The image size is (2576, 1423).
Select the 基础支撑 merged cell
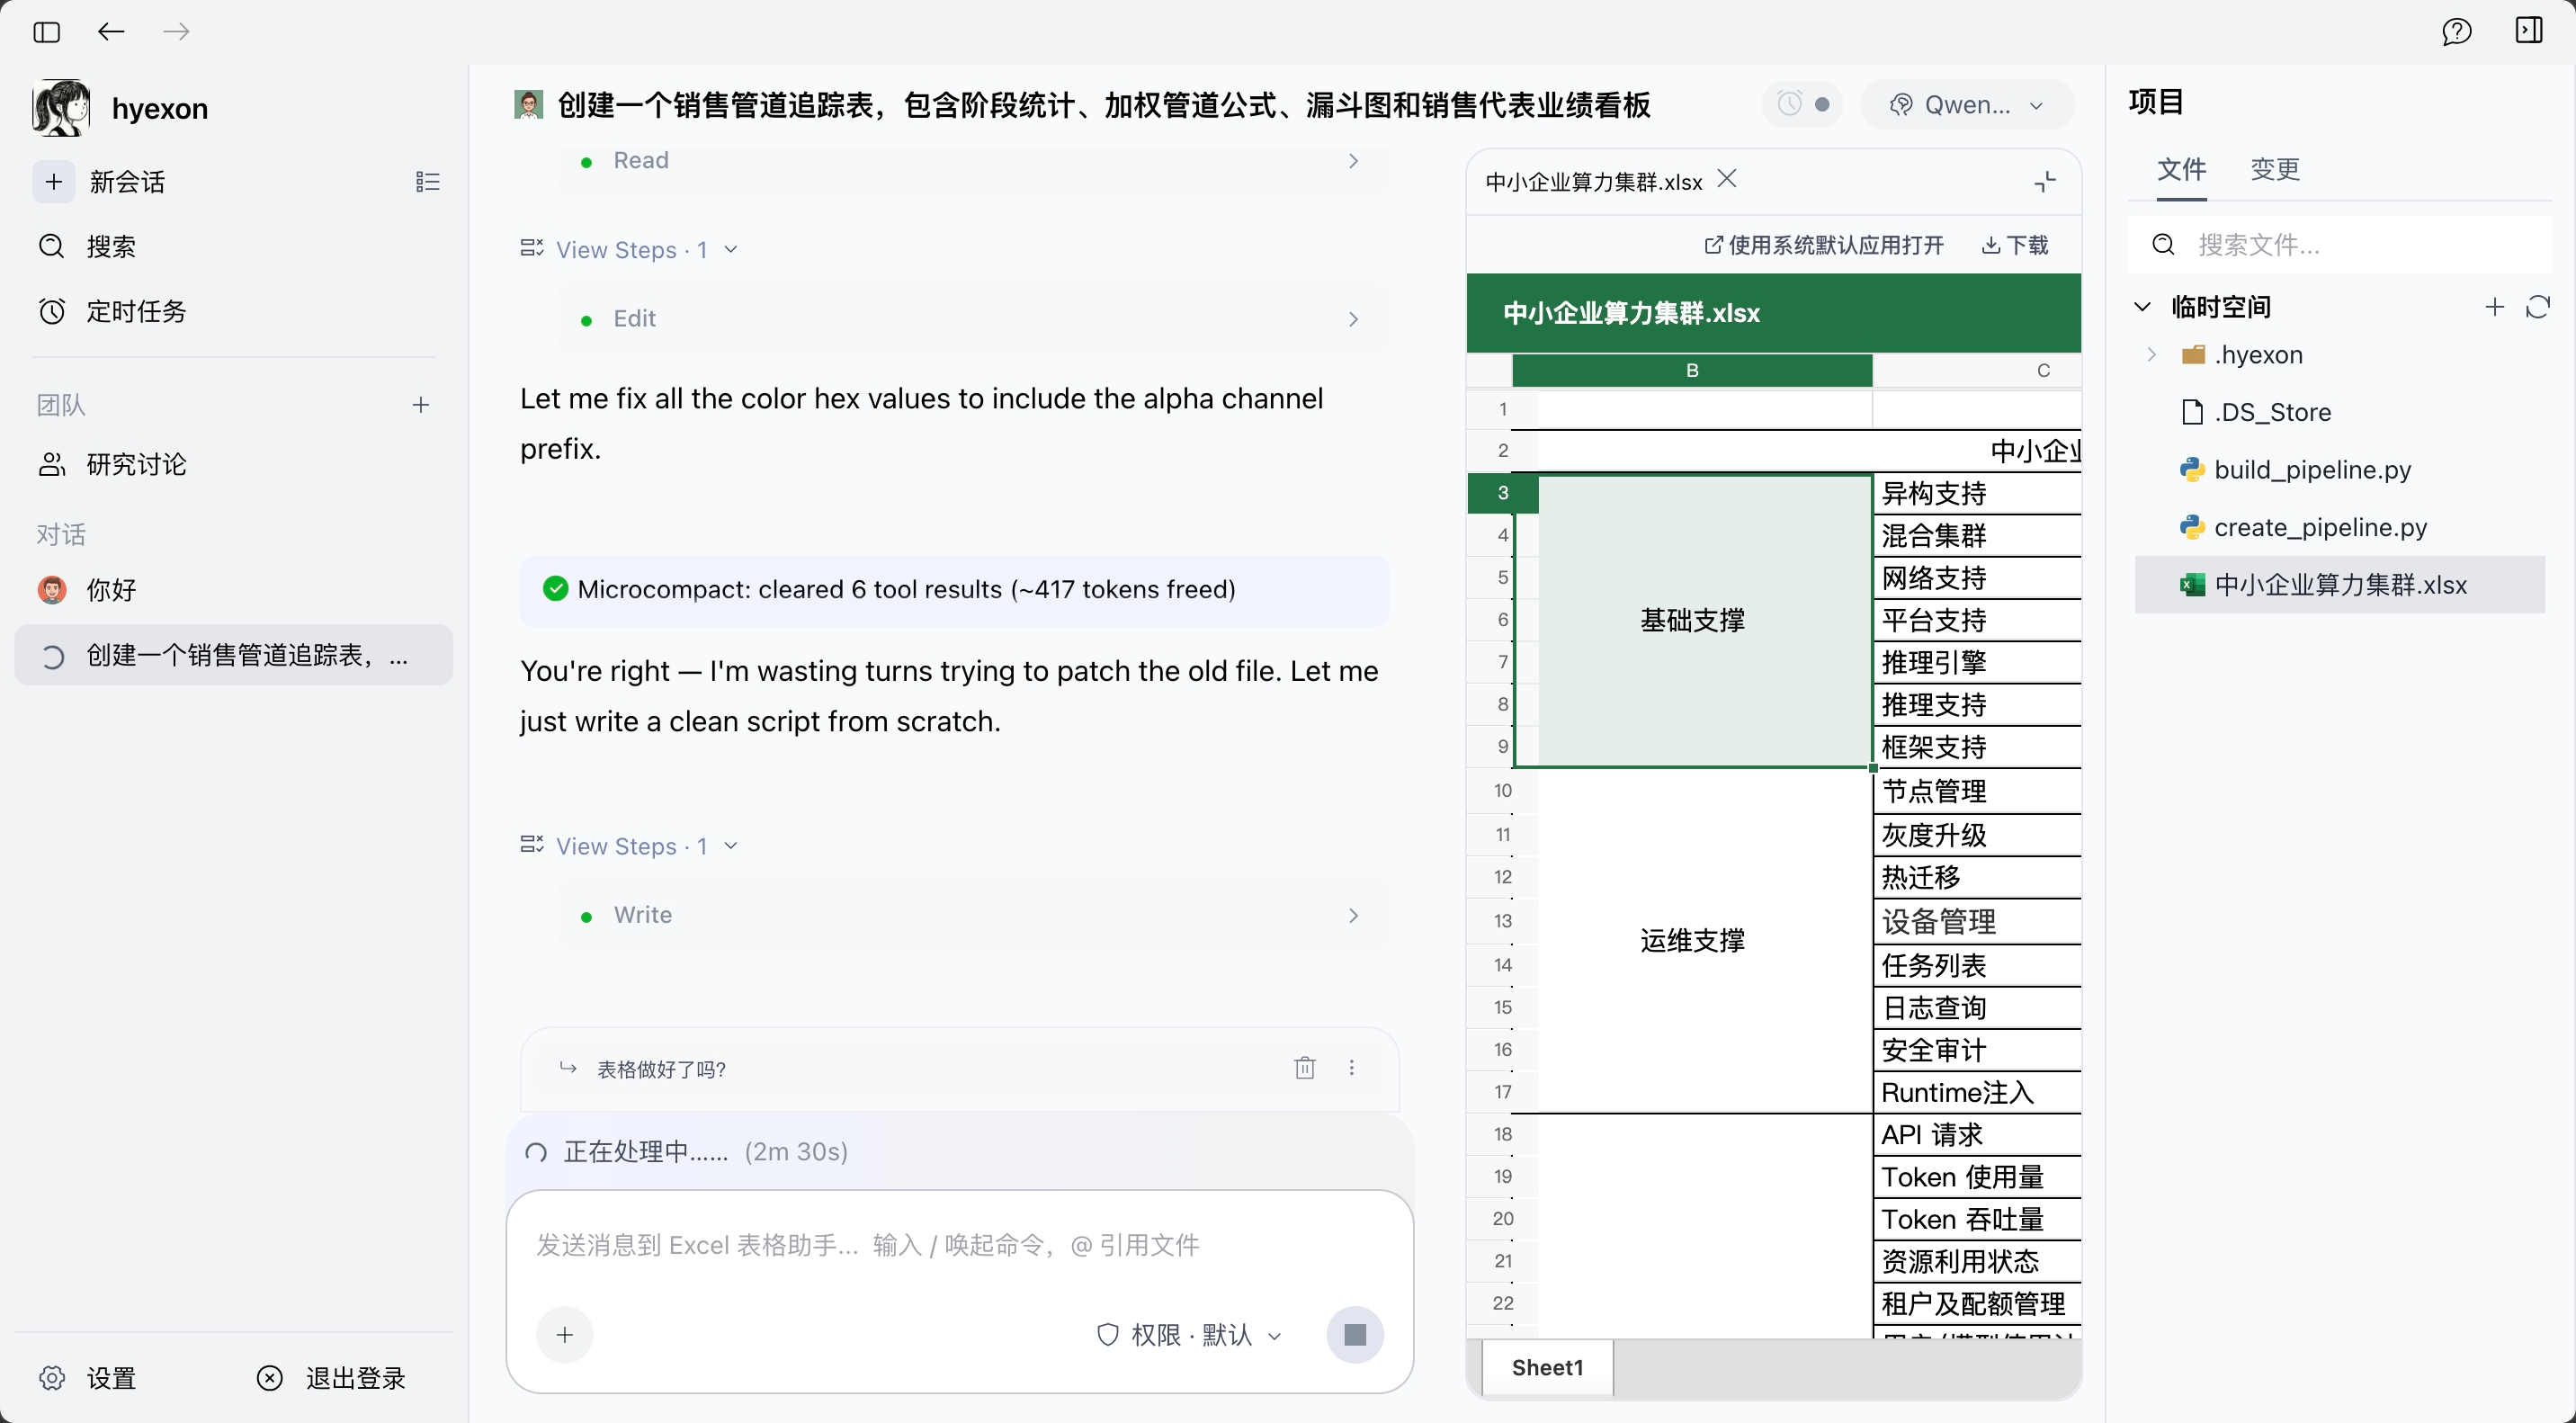[1692, 621]
